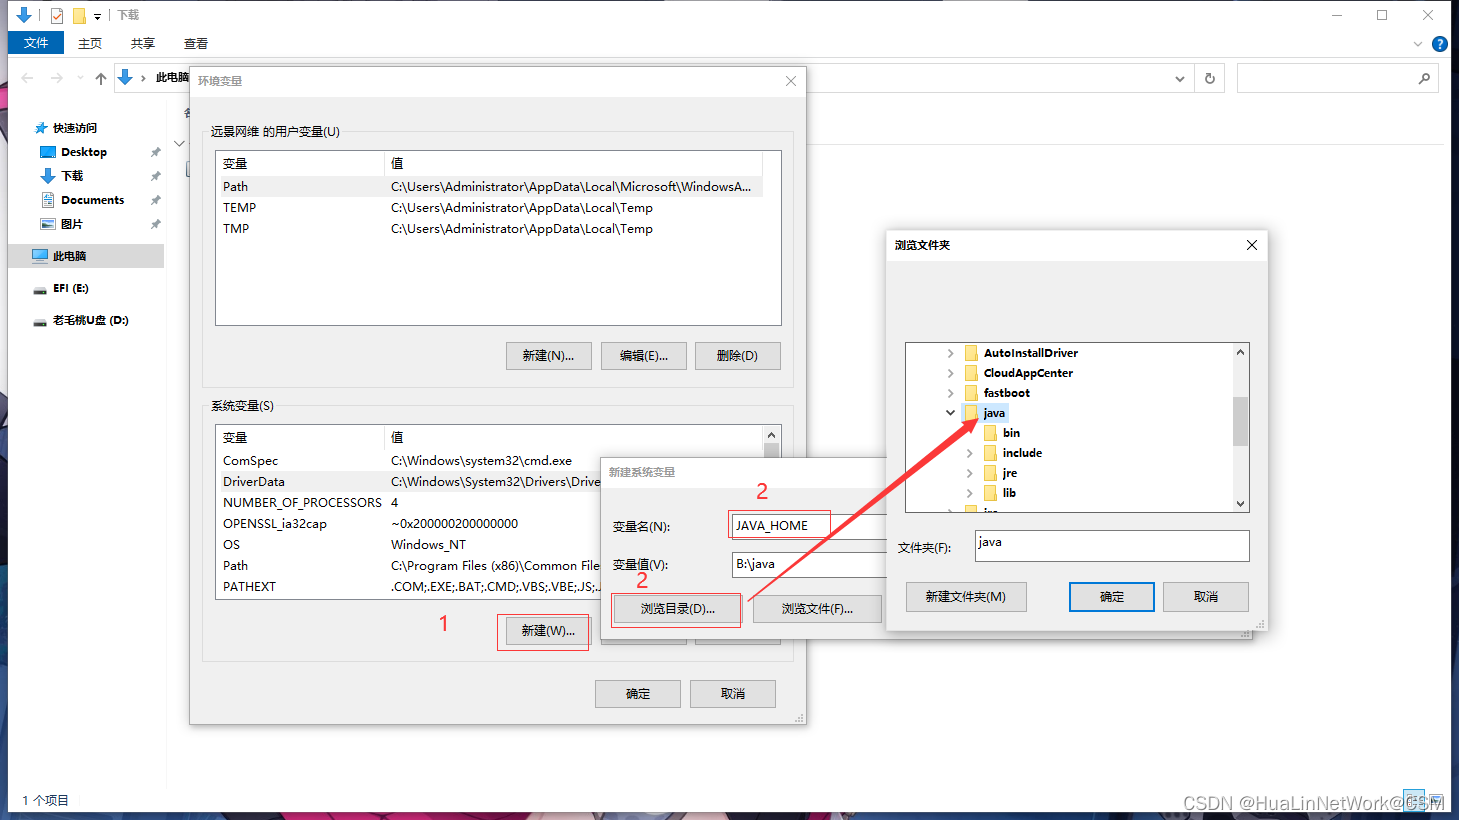Viewport: 1459px width, 820px height.
Task: Open the 主页 ribbon tab
Action: pos(90,43)
